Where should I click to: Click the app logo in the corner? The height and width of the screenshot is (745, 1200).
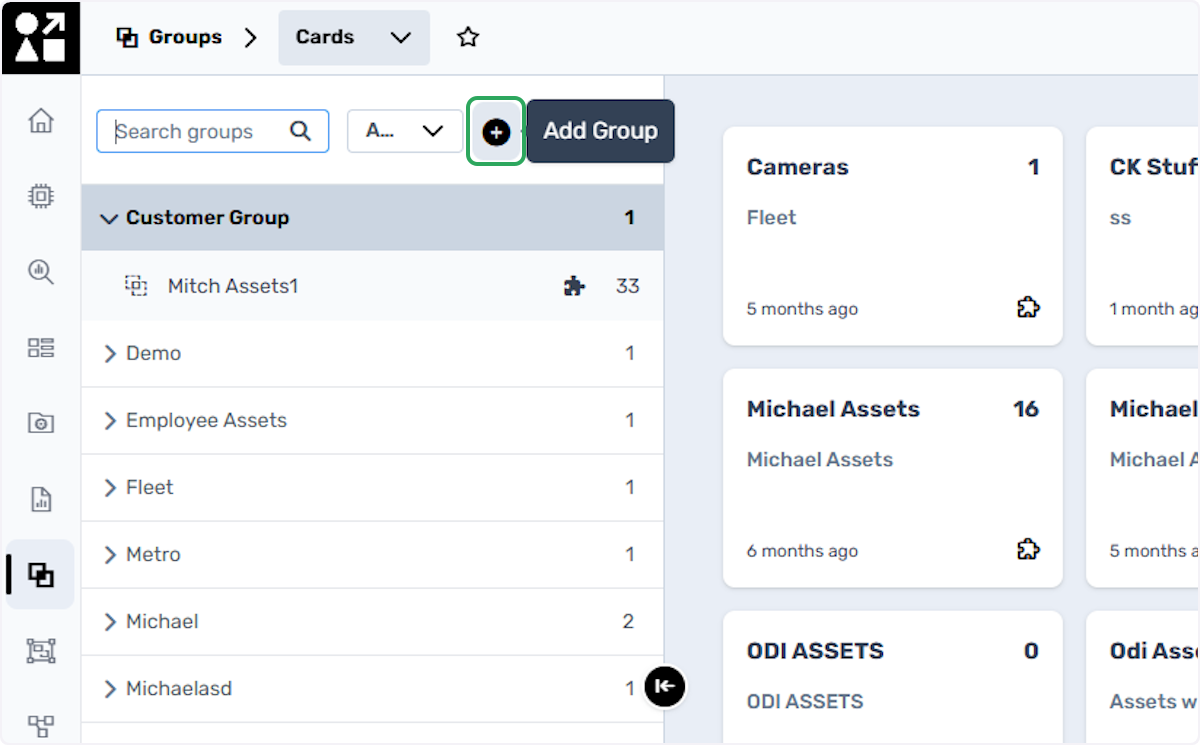(x=41, y=37)
